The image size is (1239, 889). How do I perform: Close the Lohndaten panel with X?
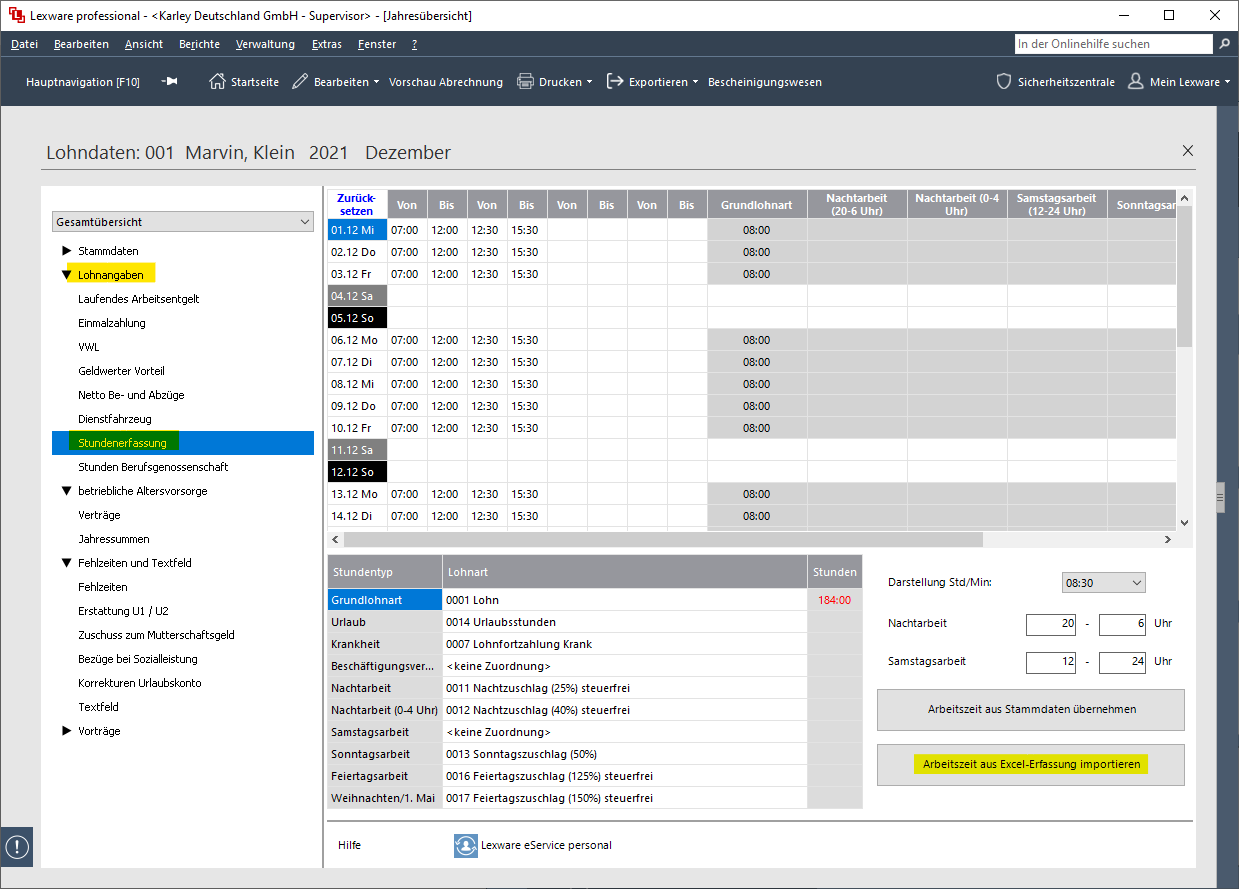pos(1188,151)
